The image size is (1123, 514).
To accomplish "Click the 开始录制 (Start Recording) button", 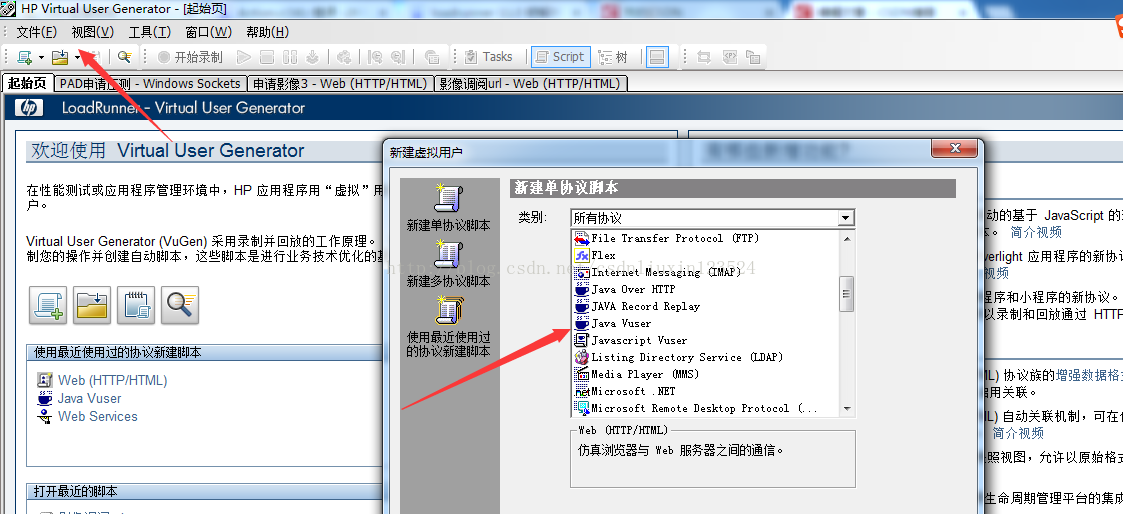I will [191, 57].
